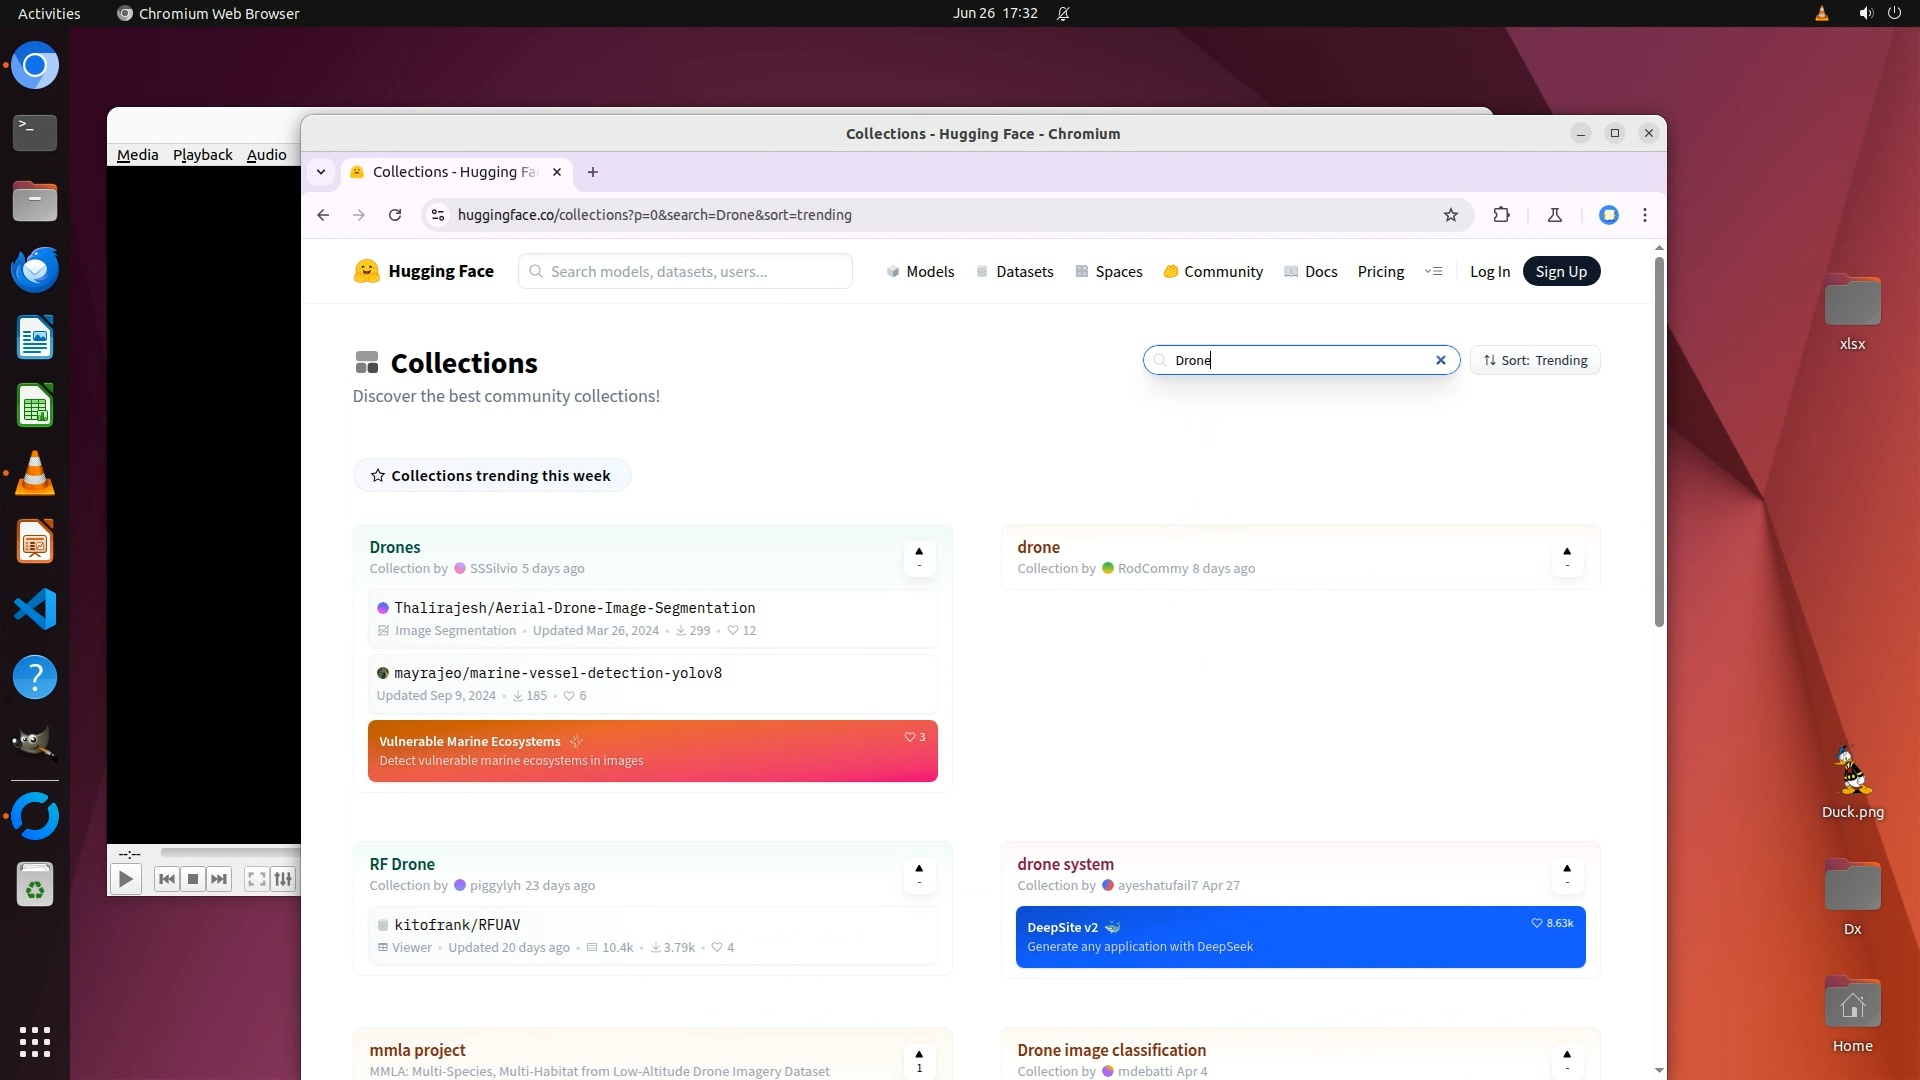The image size is (1920, 1080).
Task: Open the Playback menu in VLC
Action: pyautogui.click(x=202, y=155)
